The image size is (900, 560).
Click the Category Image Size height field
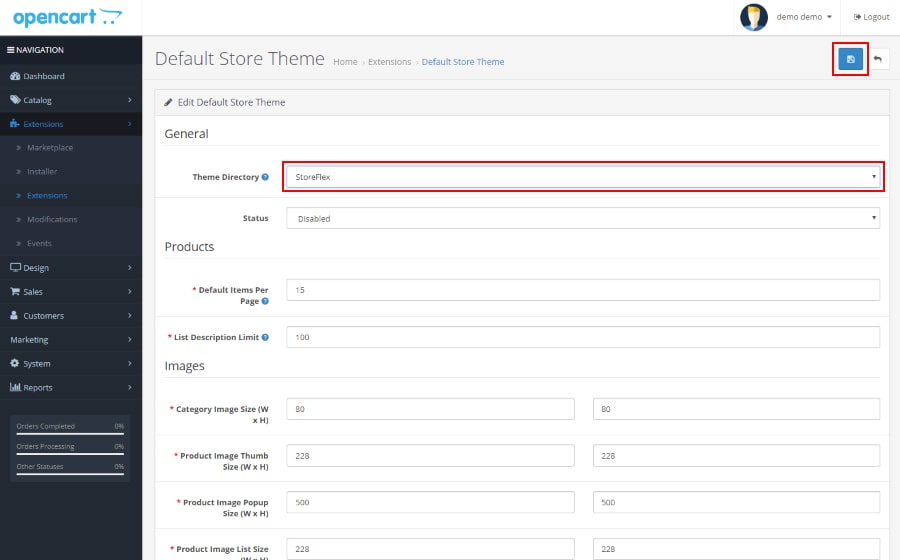pyautogui.click(x=736, y=409)
